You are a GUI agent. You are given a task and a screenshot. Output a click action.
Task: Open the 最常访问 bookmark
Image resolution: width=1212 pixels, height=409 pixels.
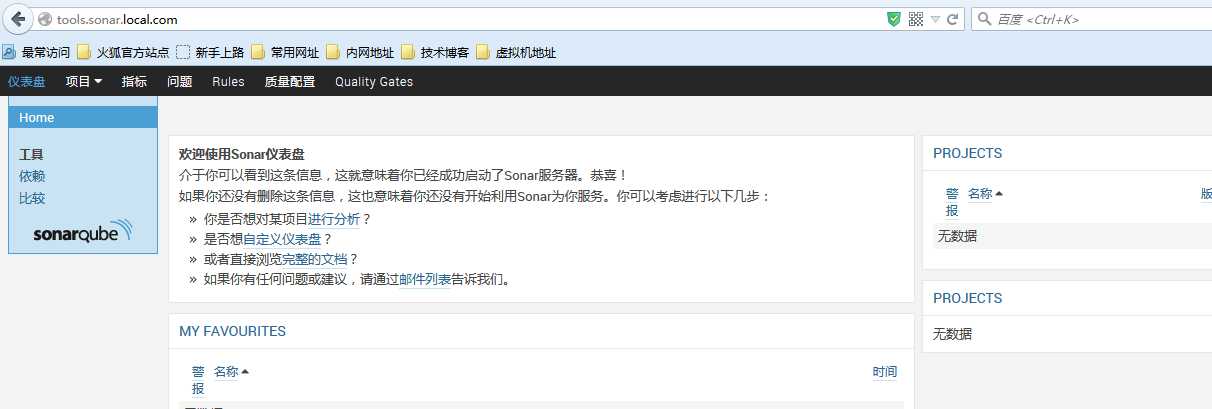(x=37, y=52)
